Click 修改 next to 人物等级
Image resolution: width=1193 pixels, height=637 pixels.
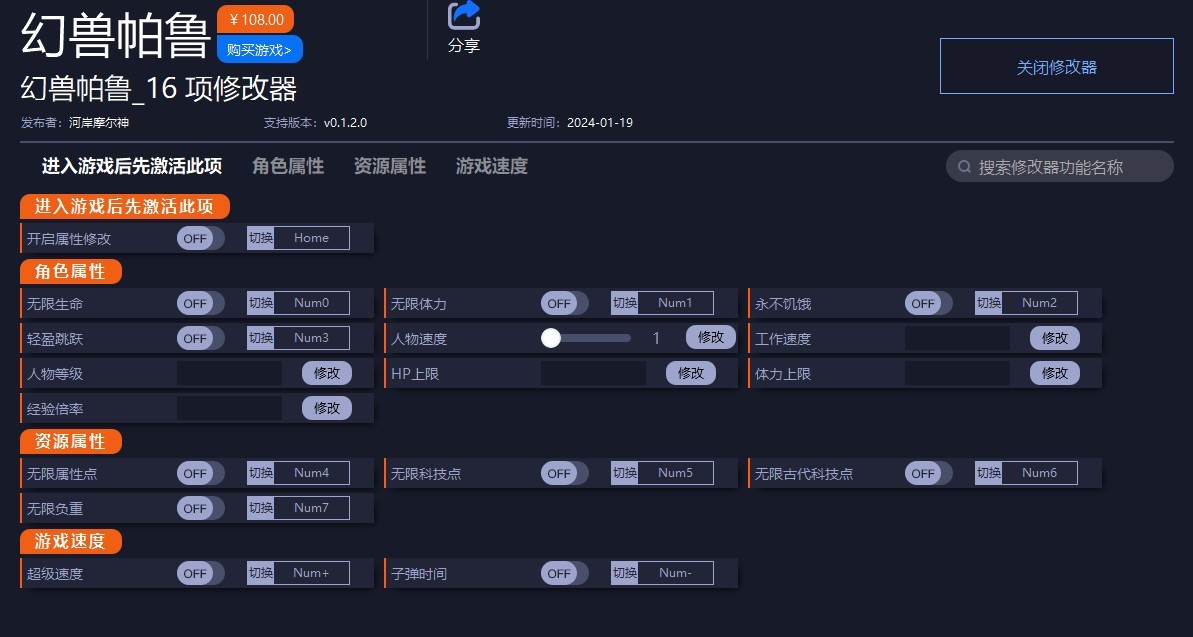pos(328,373)
